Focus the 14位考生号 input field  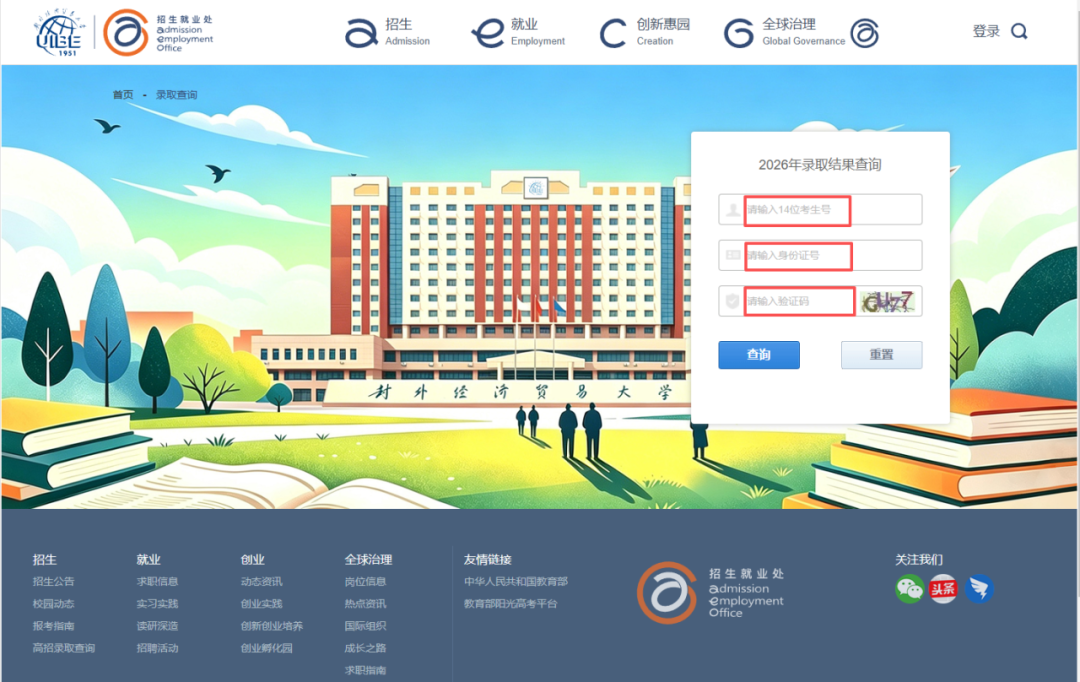tap(820, 209)
